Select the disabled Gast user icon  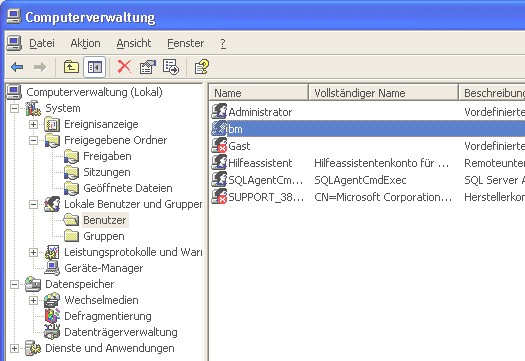pos(219,145)
